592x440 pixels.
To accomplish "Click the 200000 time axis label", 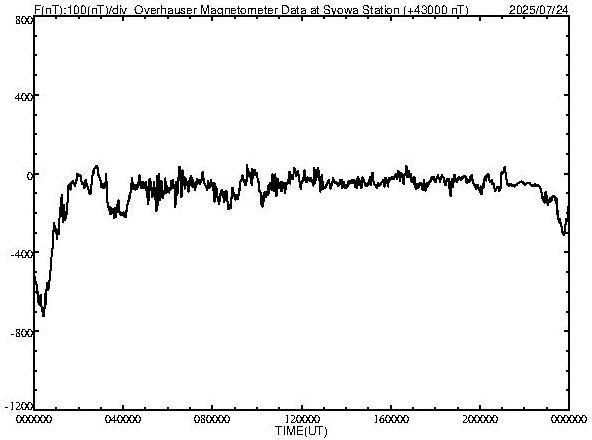I will pos(480,419).
